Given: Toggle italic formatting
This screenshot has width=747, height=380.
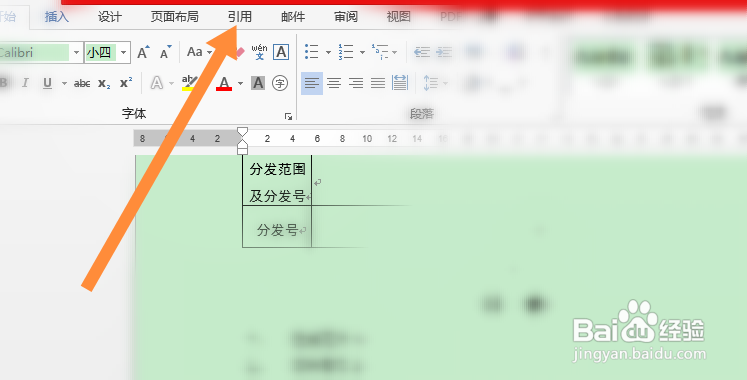Looking at the screenshot, I should (x=25, y=83).
